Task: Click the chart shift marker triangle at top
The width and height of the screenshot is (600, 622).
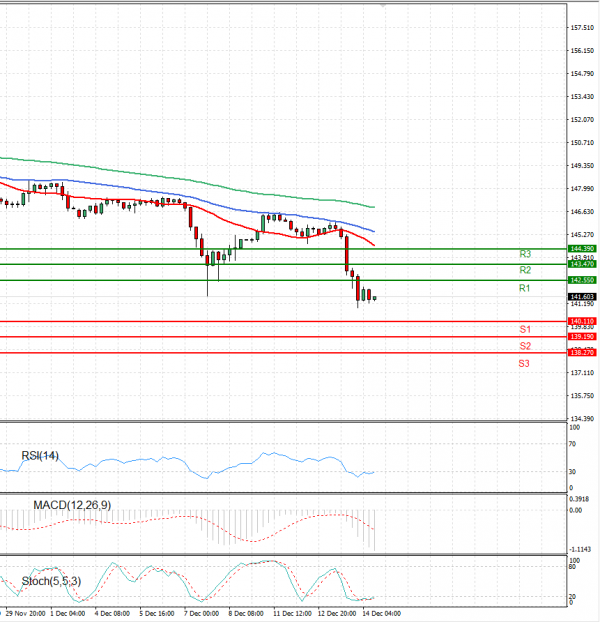Action: (382, 6)
